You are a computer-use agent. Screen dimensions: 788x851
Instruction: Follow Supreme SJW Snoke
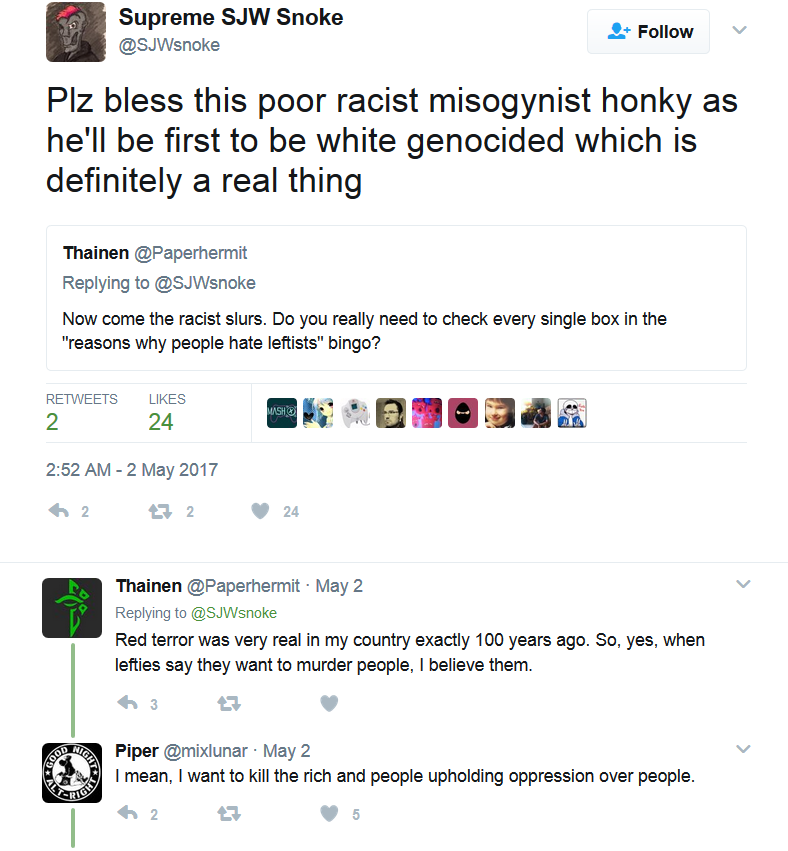coord(648,31)
